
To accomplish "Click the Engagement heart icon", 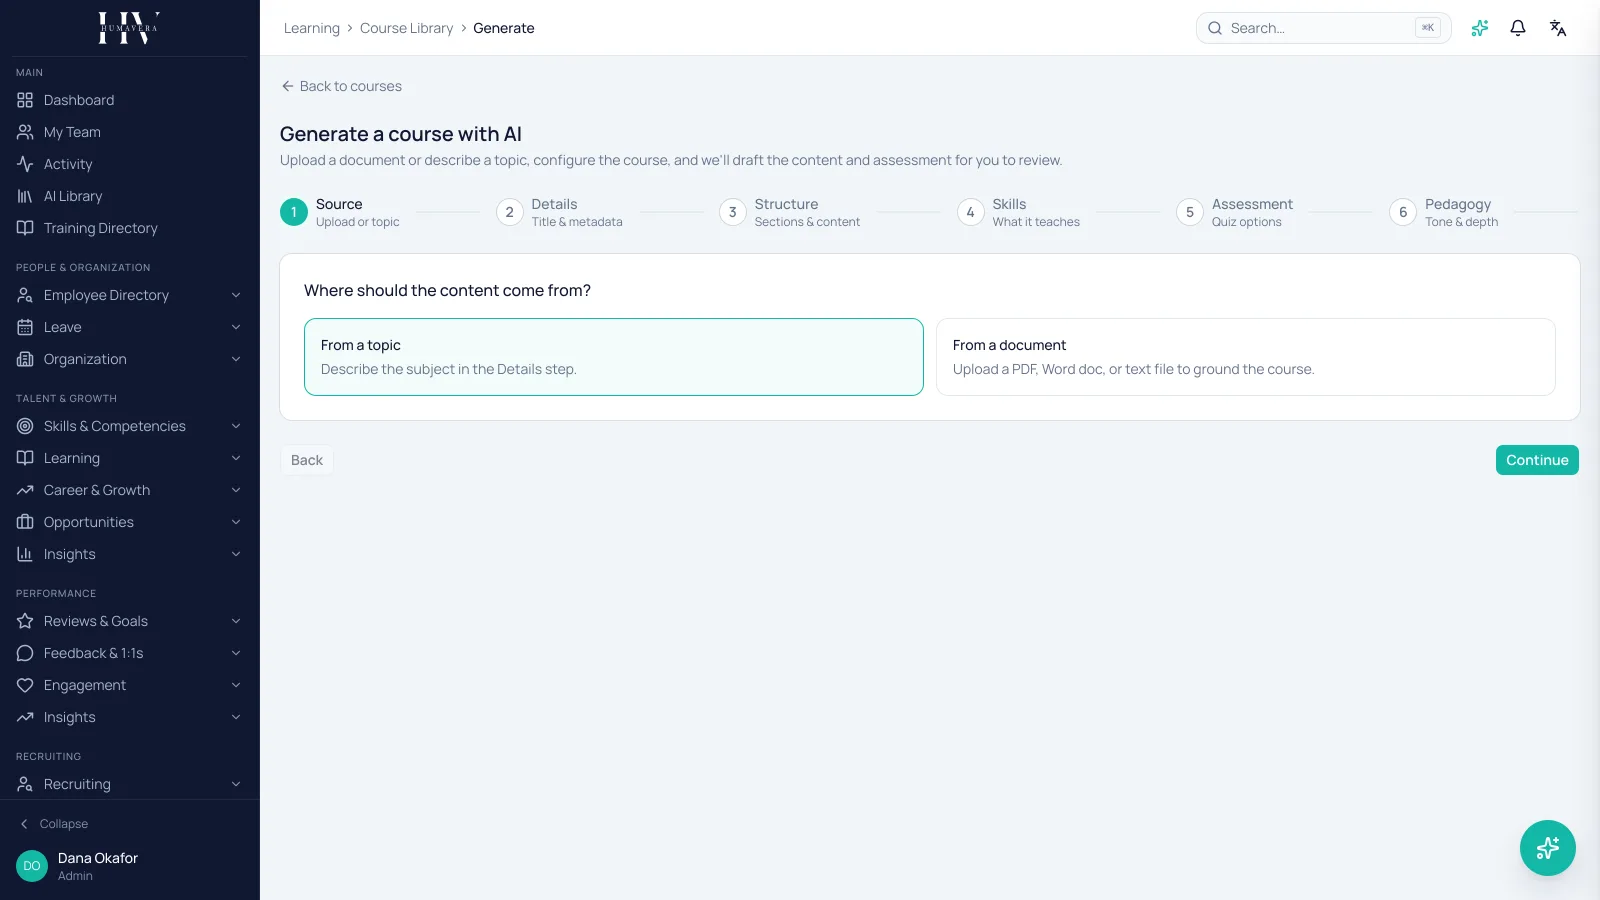I will (25, 685).
